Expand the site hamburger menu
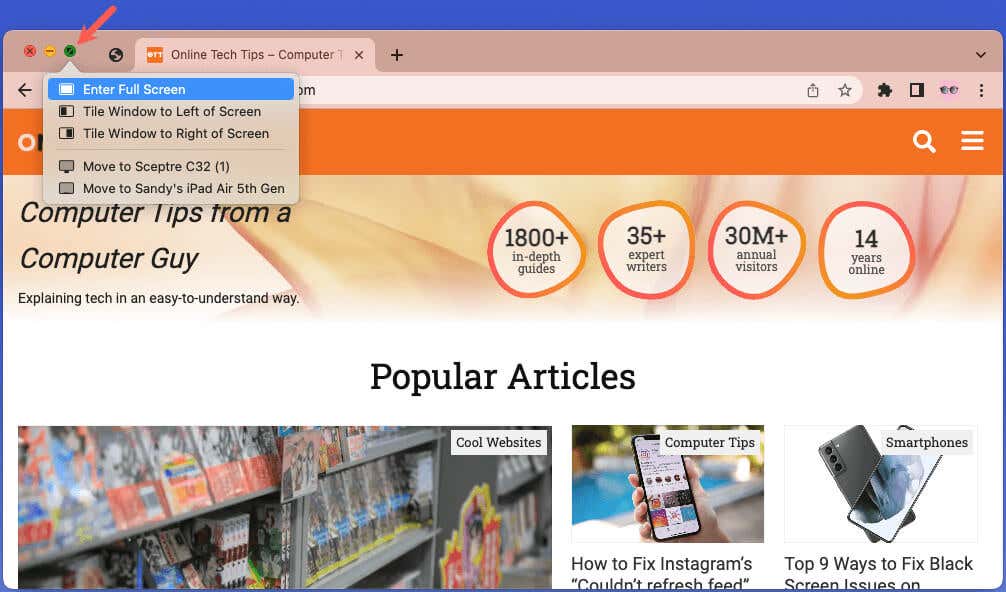1006x592 pixels. 972,140
